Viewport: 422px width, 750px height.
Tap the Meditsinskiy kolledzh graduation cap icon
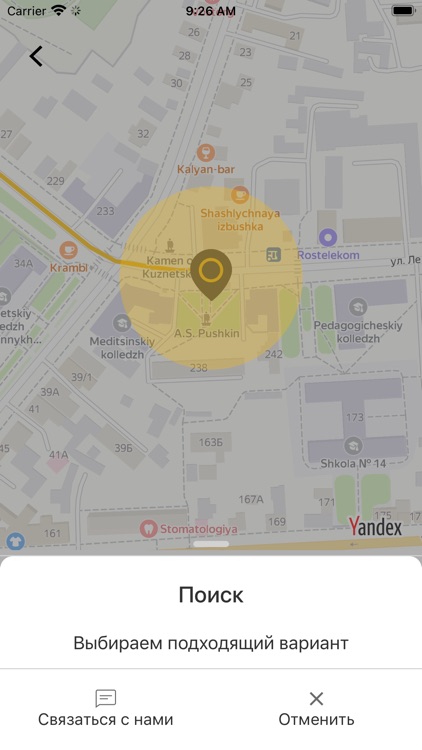click(x=122, y=324)
